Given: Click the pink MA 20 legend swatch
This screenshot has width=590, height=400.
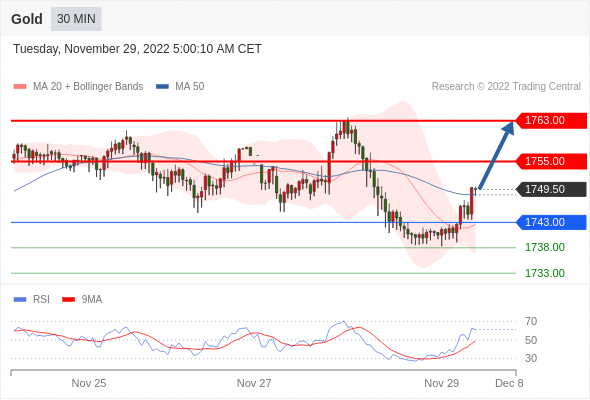Looking at the screenshot, I should tap(20, 87).
